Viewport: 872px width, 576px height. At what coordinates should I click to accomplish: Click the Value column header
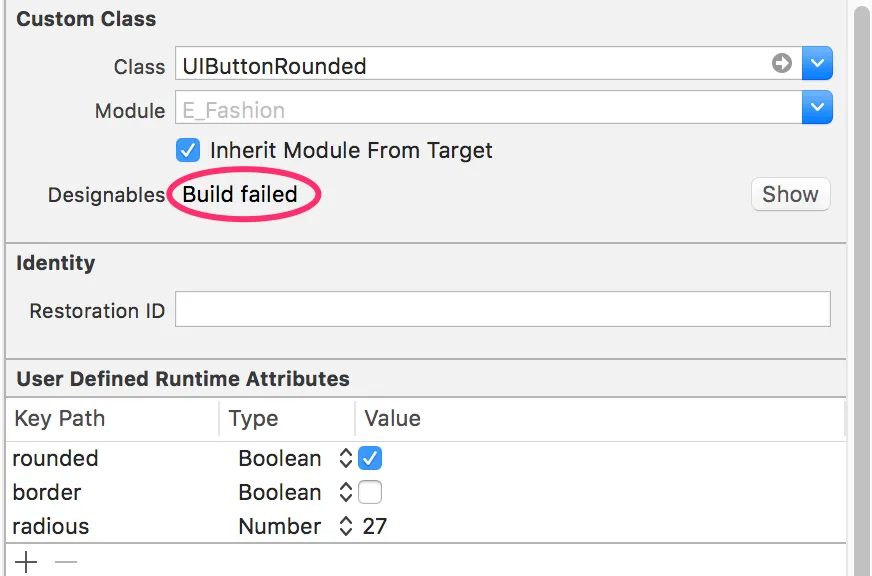(392, 419)
